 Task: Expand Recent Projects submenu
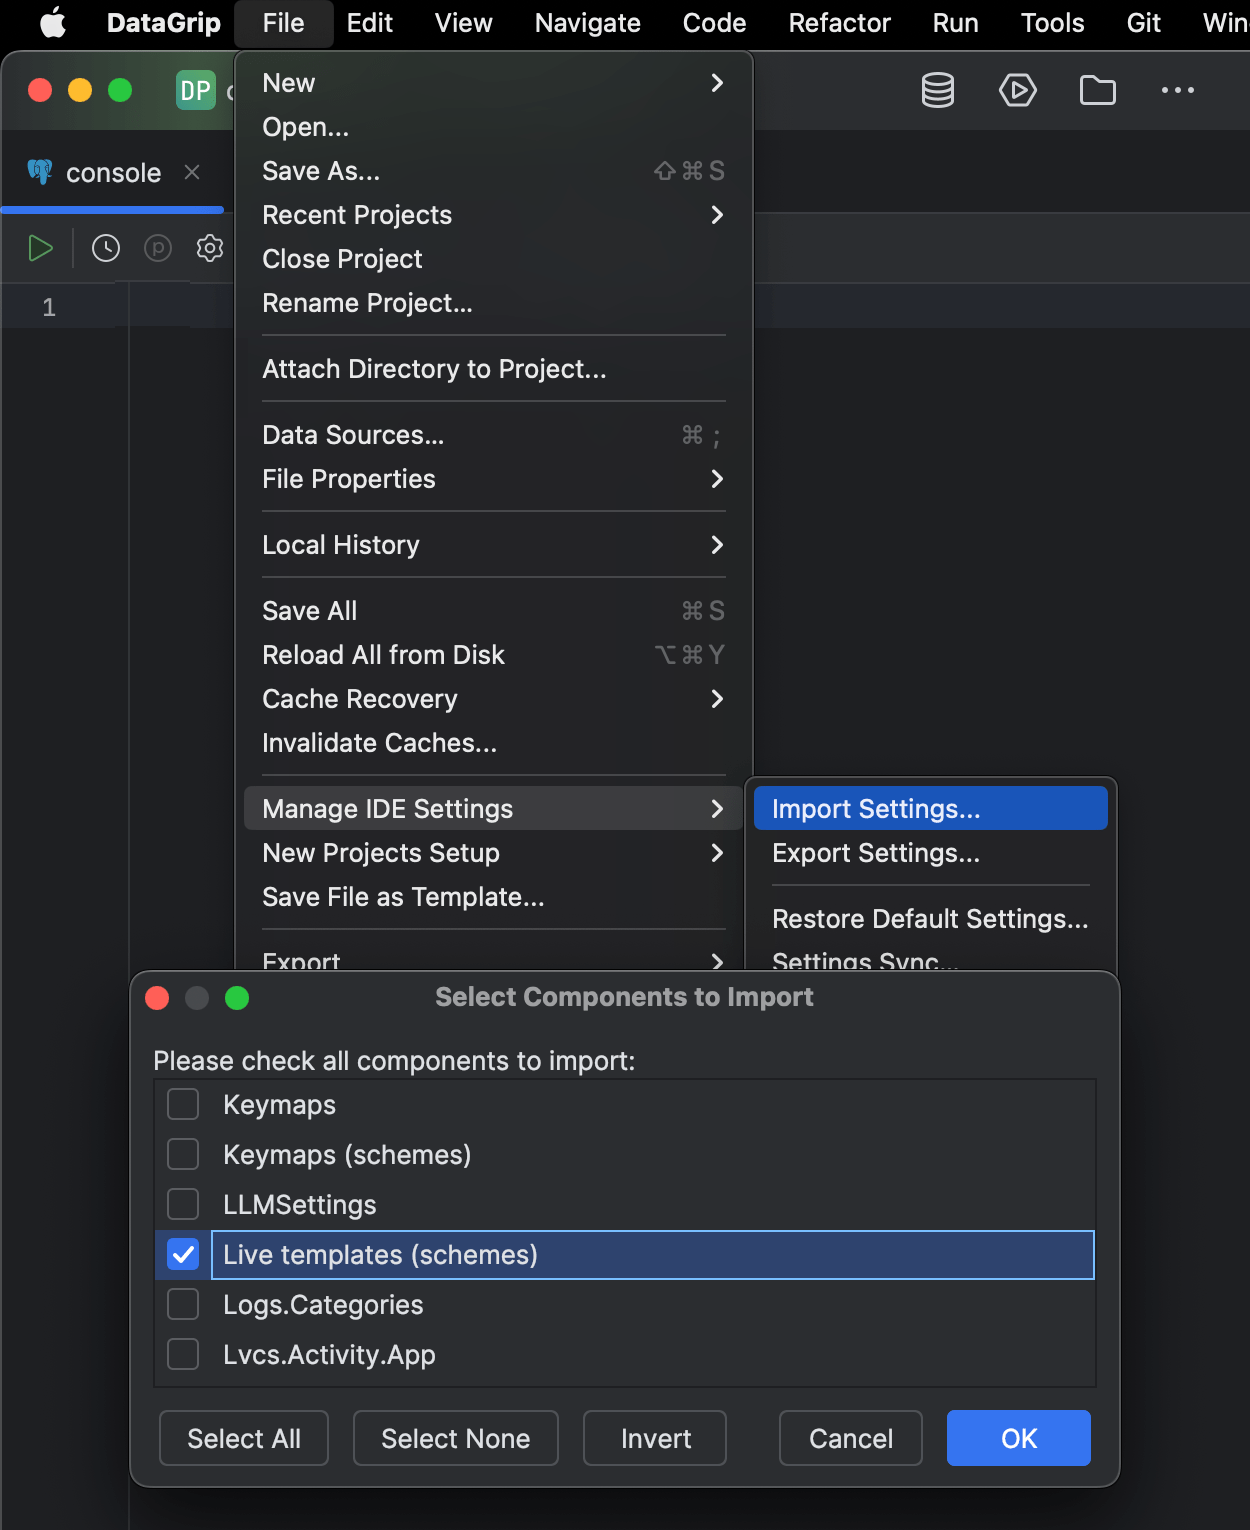pyautogui.click(x=717, y=215)
